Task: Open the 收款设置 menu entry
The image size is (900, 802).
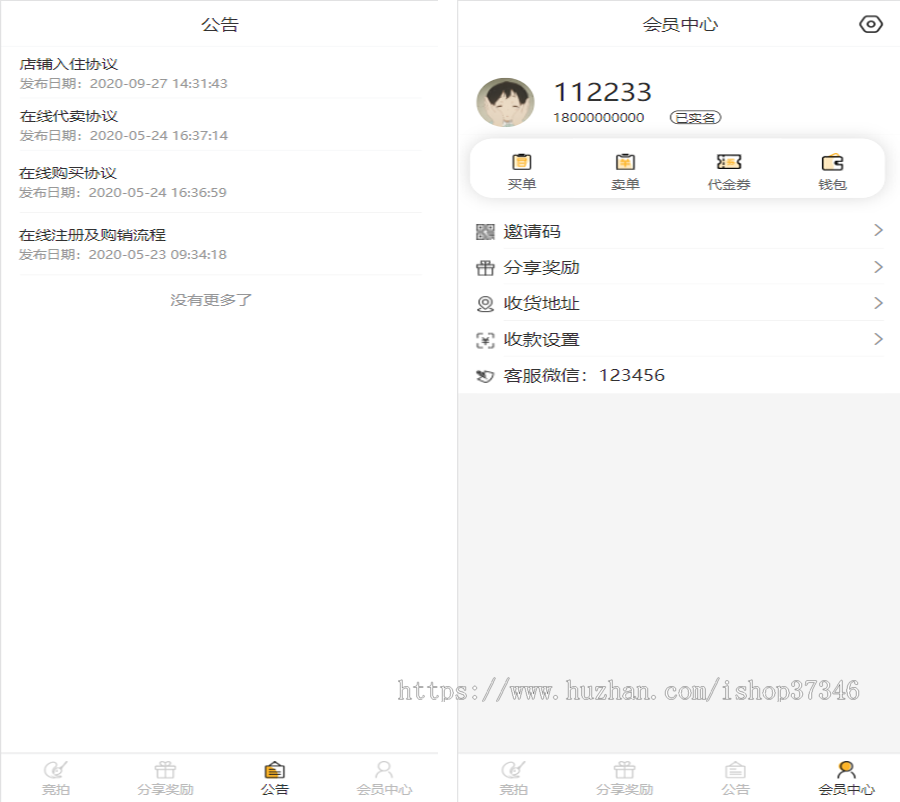Action: point(679,339)
